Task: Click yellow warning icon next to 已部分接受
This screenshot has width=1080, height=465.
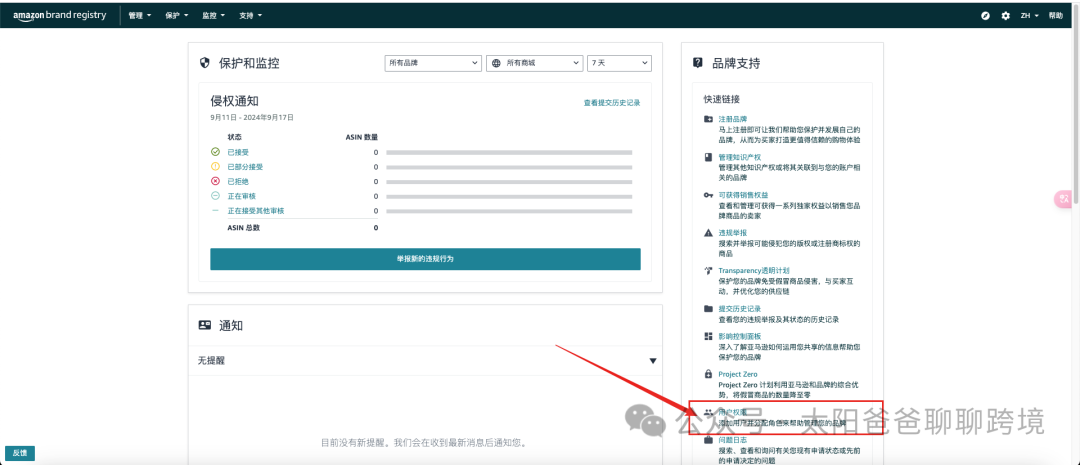Action: pyautogui.click(x=215, y=167)
